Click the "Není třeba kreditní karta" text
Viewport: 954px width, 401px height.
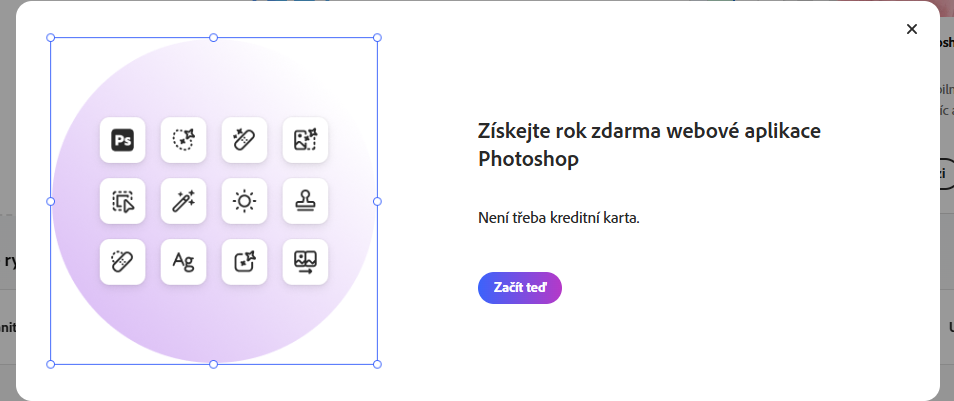[558, 218]
